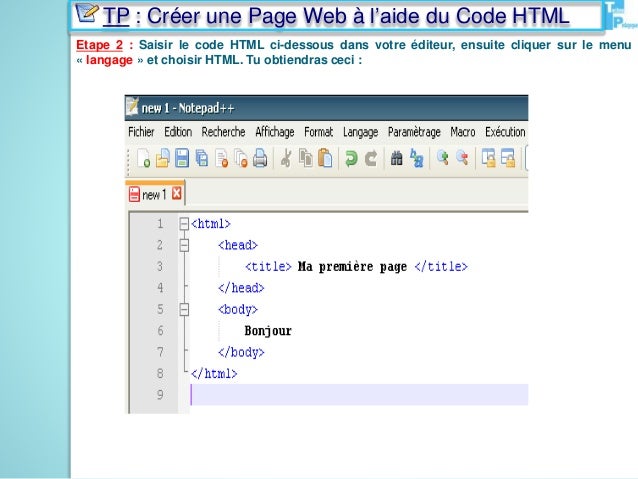Click the notepad pencil icon beside TP heading
This screenshot has height=479, width=638.
point(87,13)
